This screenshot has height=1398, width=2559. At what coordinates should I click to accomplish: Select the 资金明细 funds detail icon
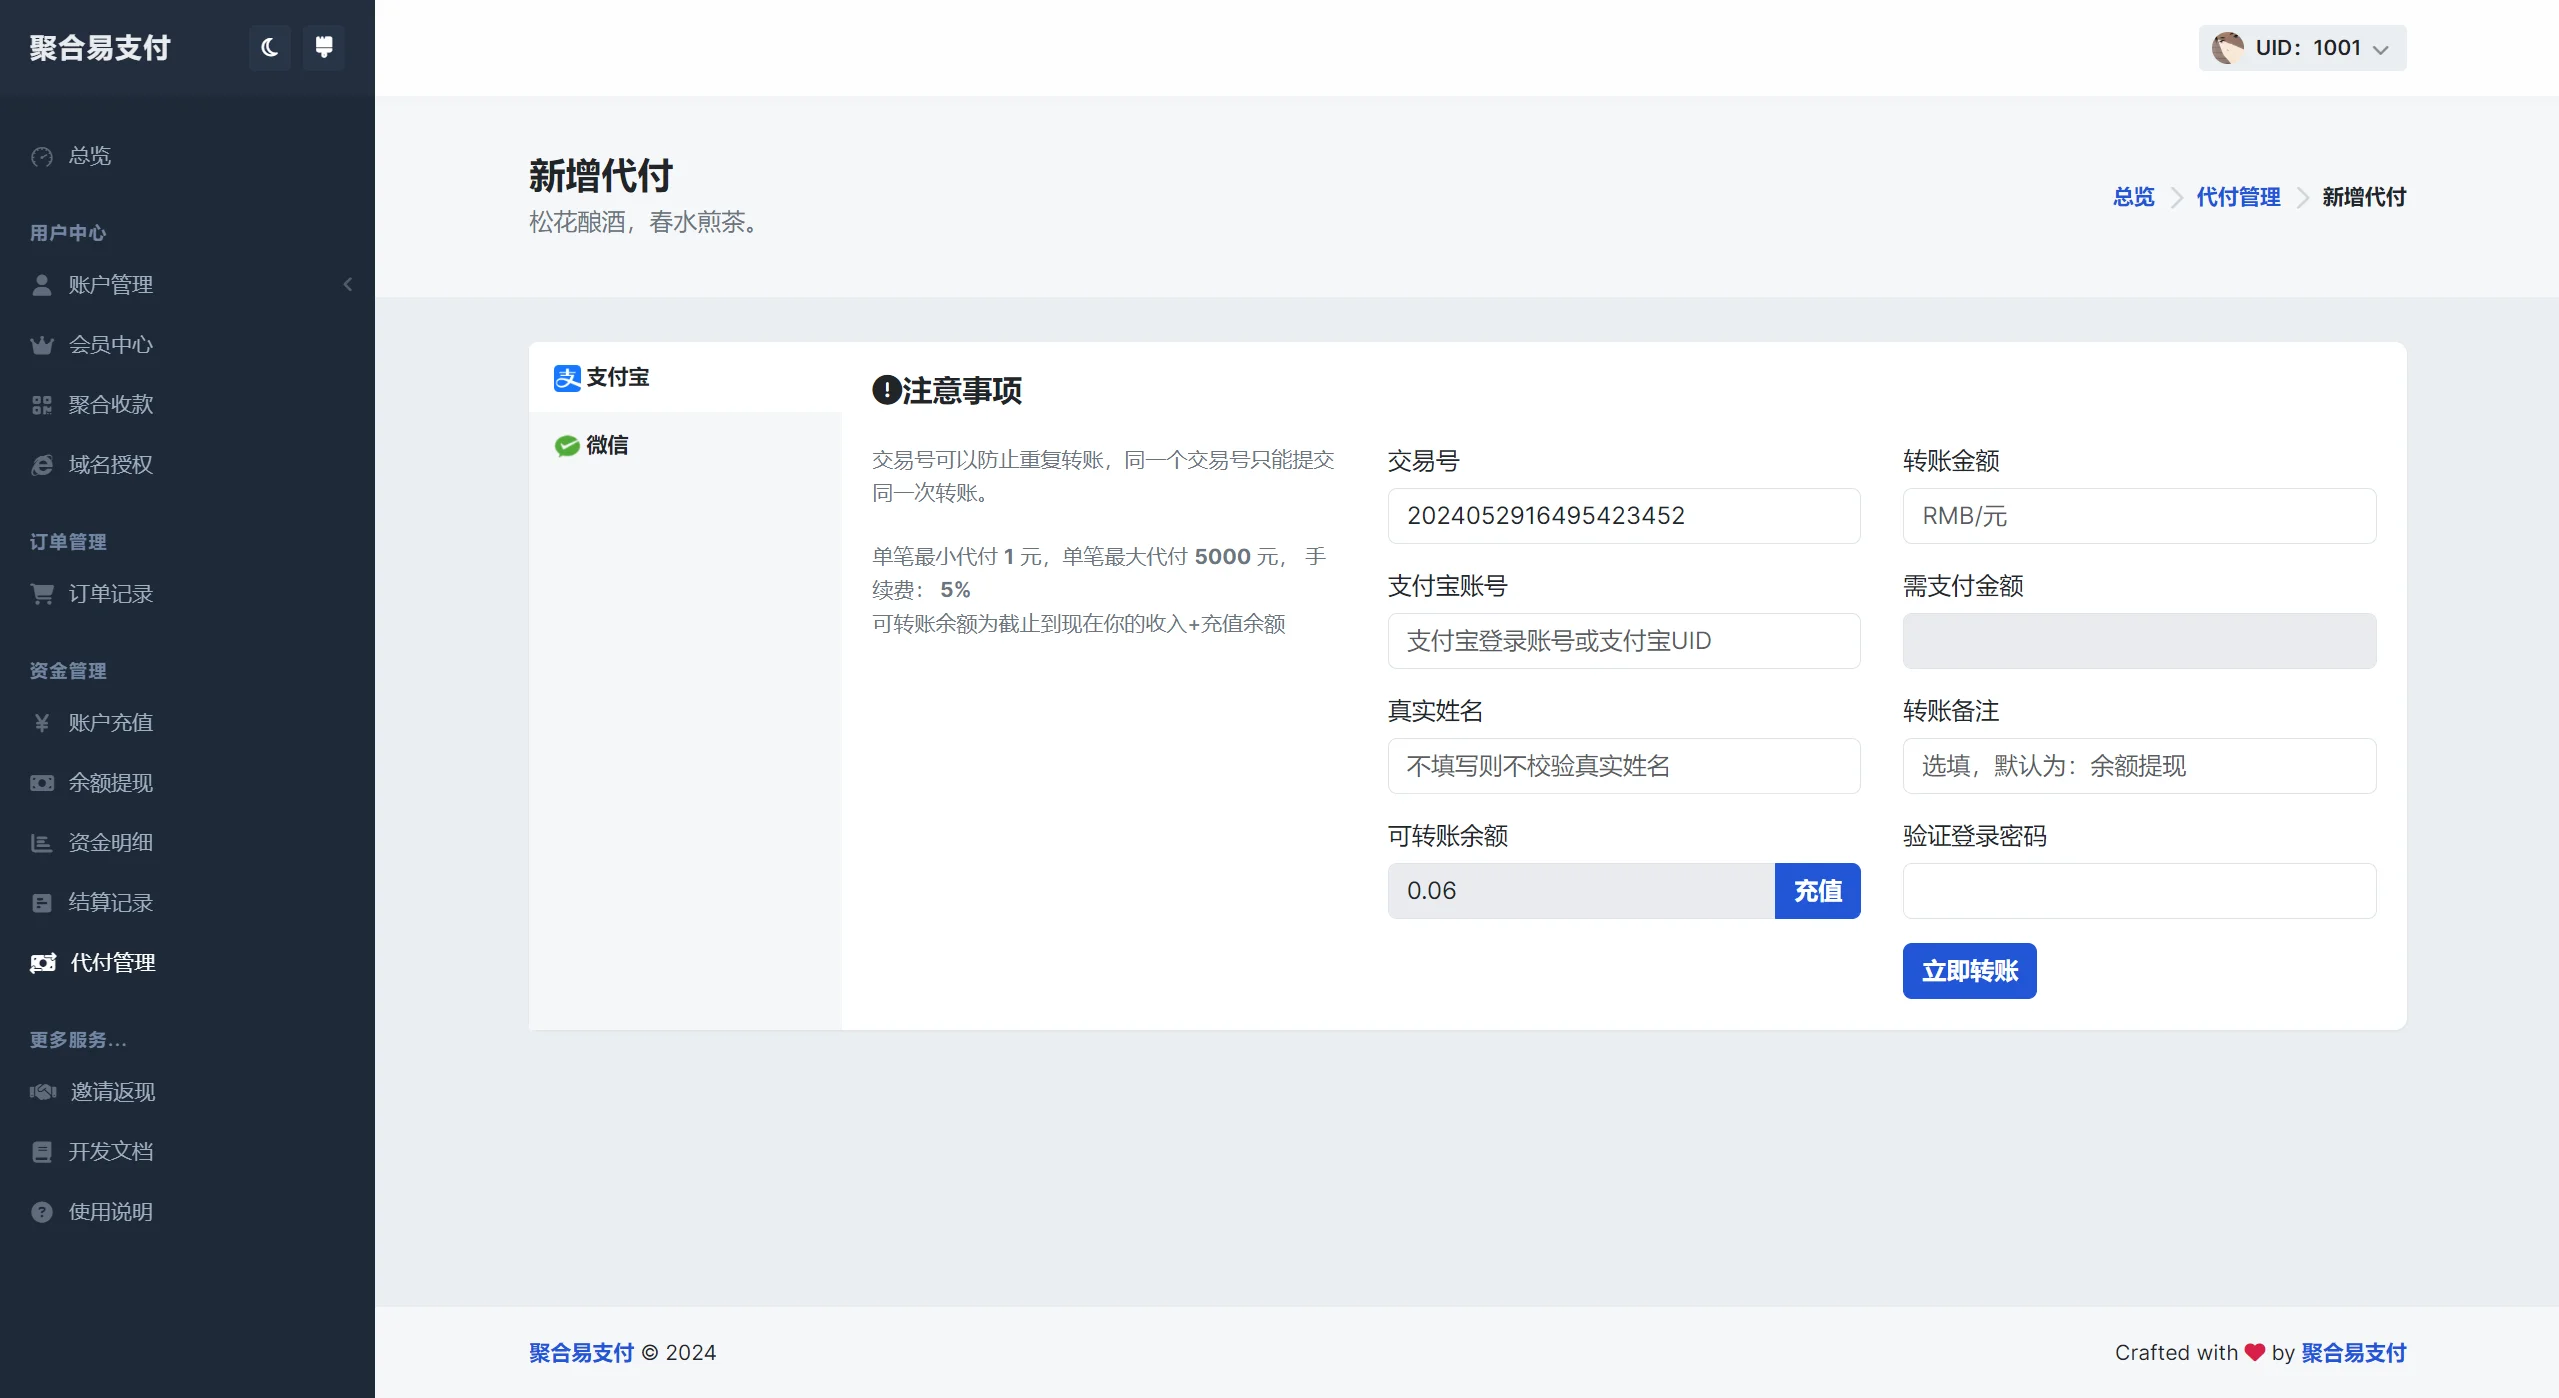[x=41, y=842]
